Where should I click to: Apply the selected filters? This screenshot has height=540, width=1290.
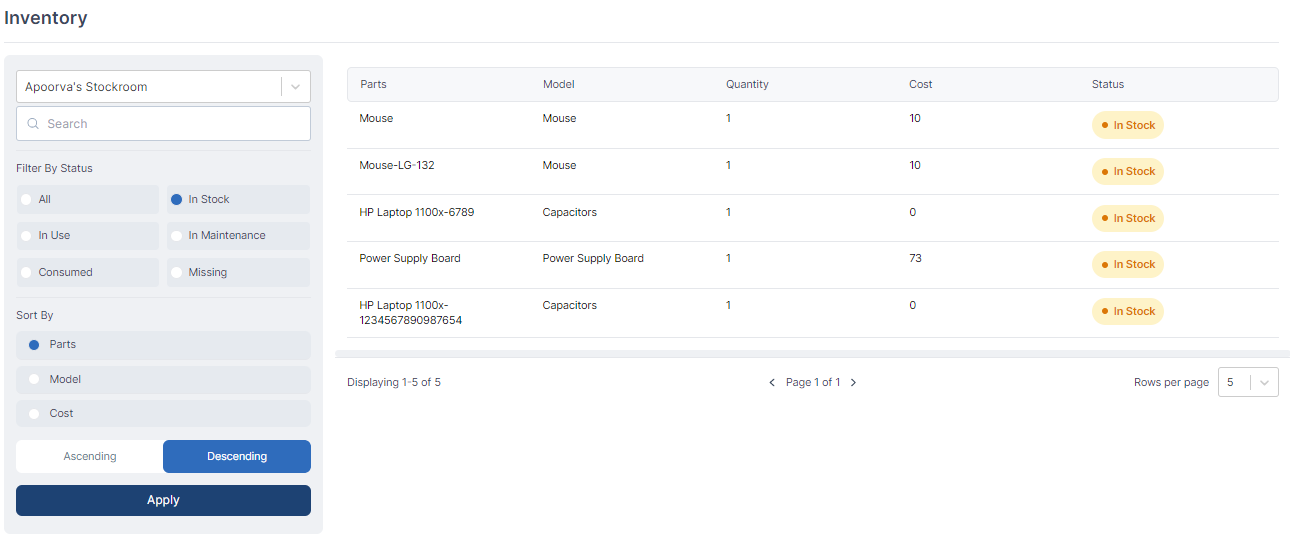click(163, 500)
